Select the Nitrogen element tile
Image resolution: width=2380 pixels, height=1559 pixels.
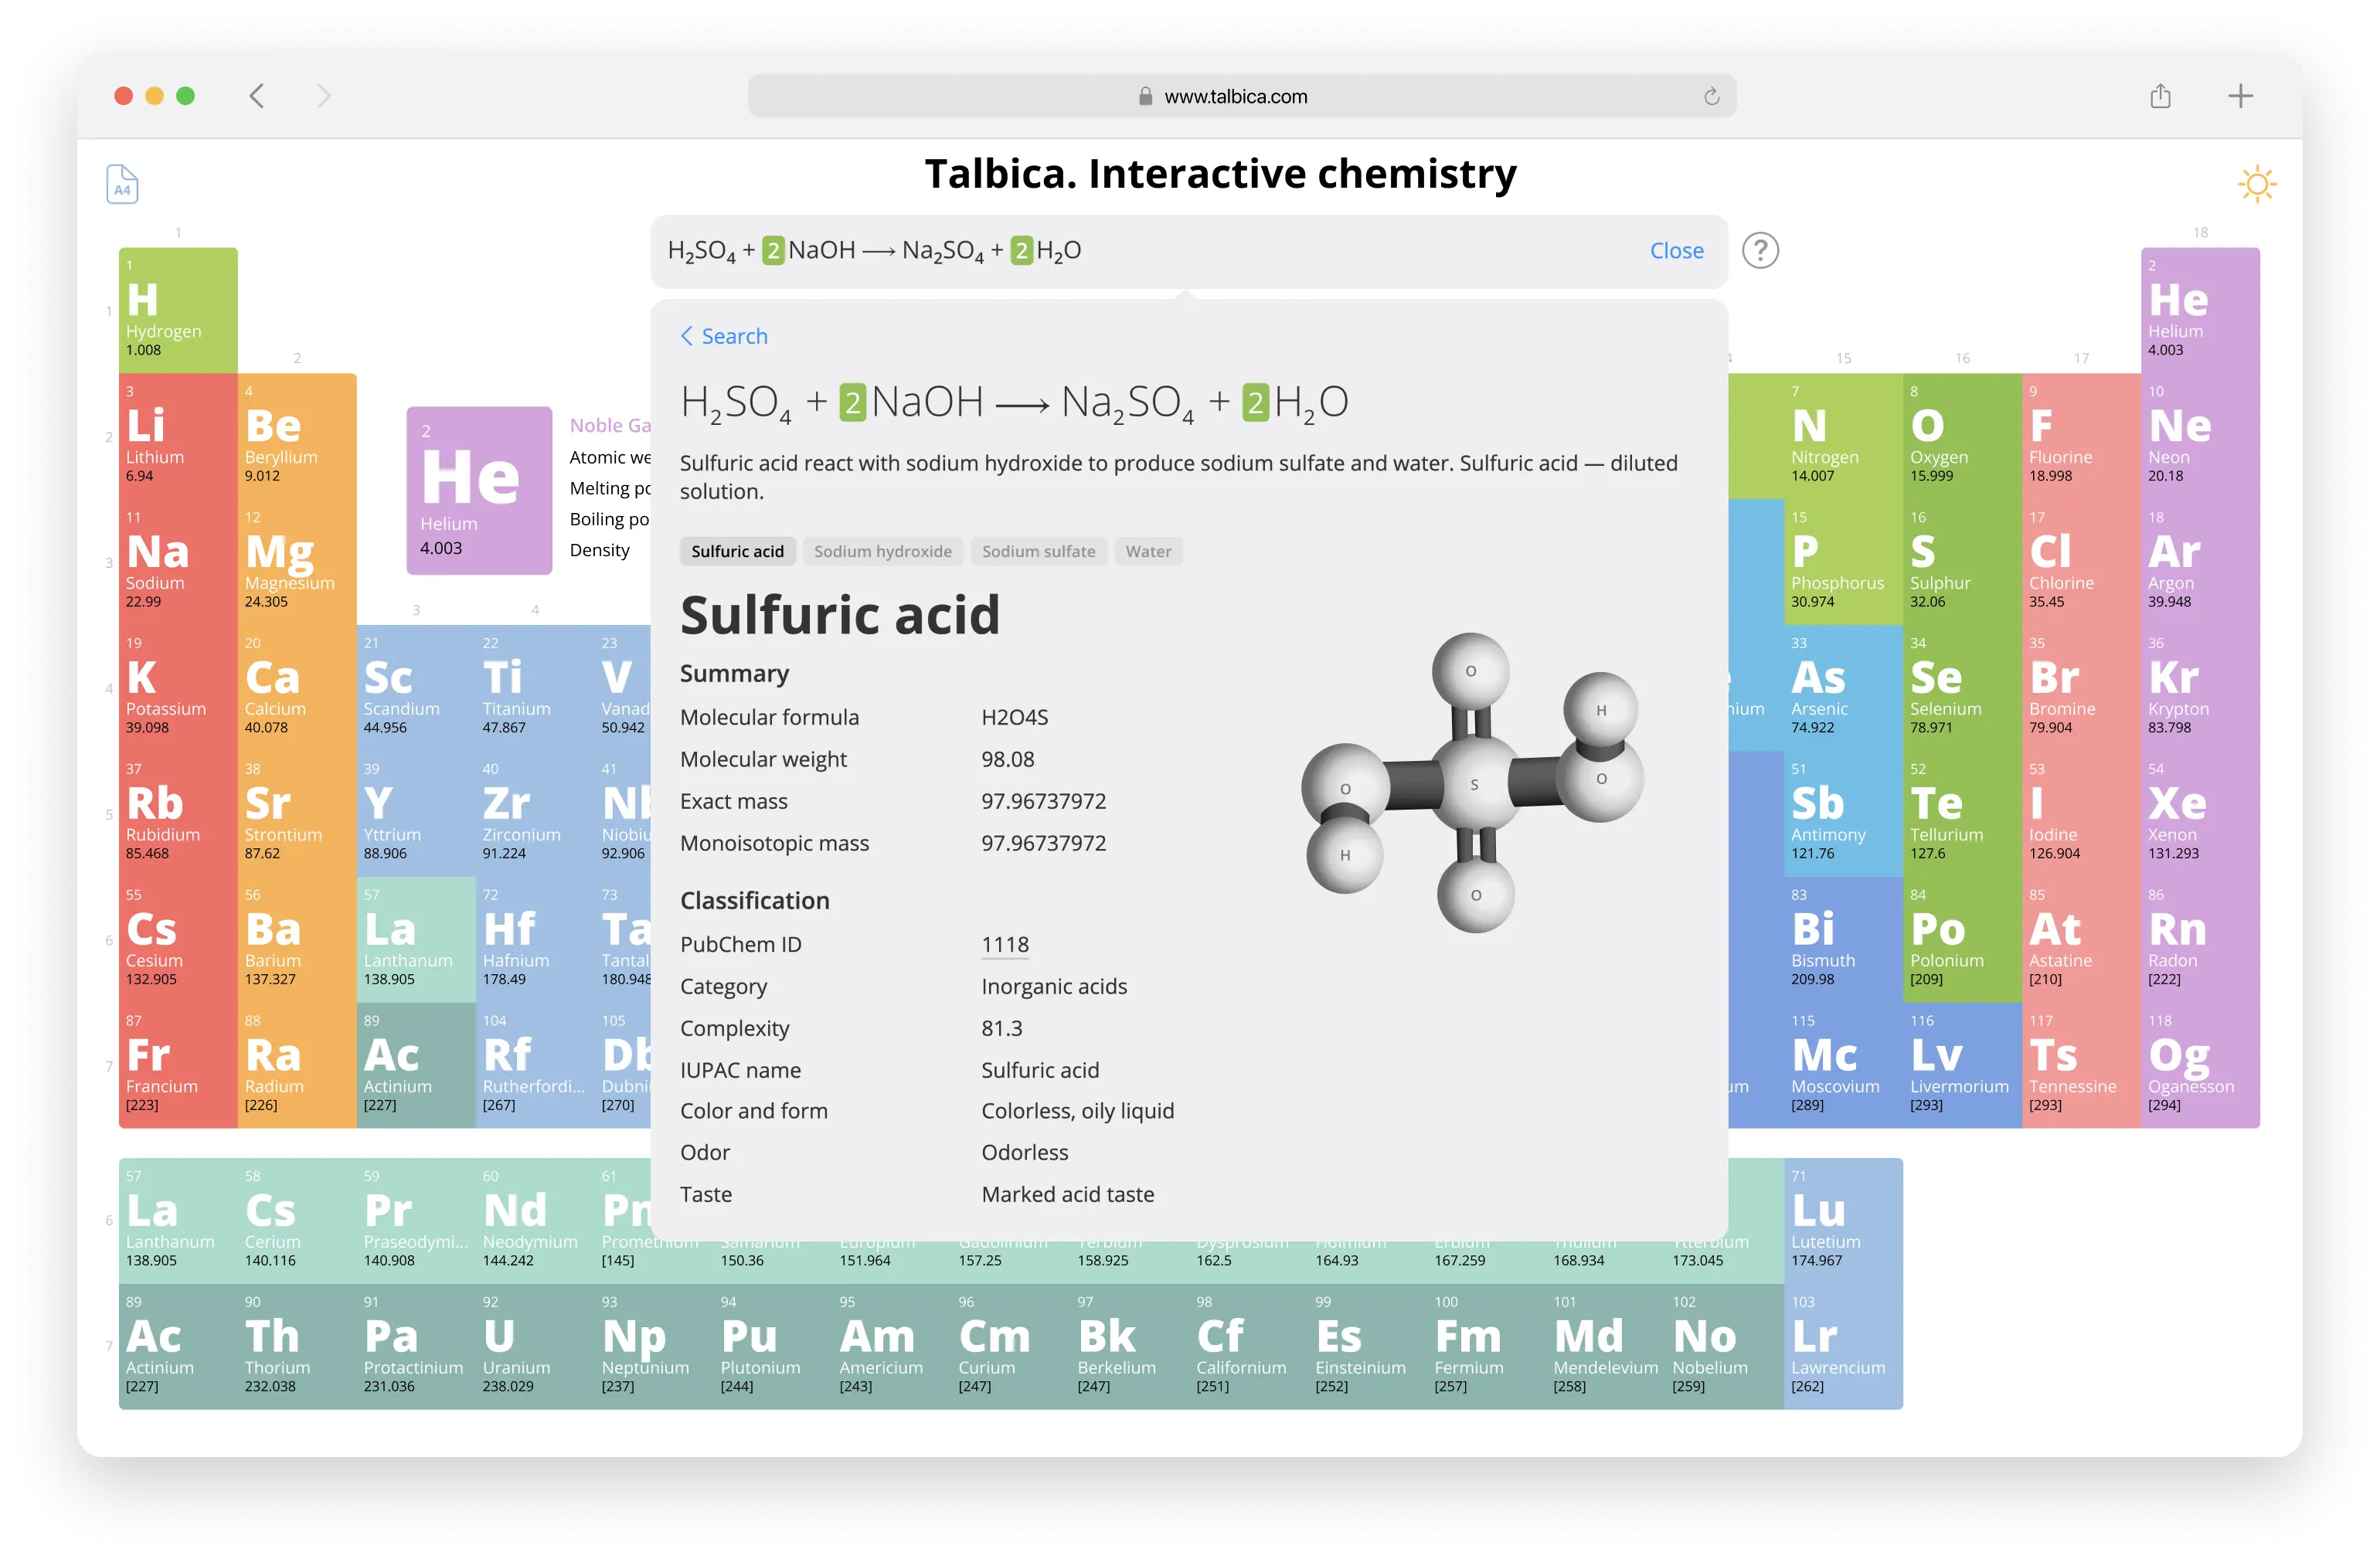point(1843,436)
